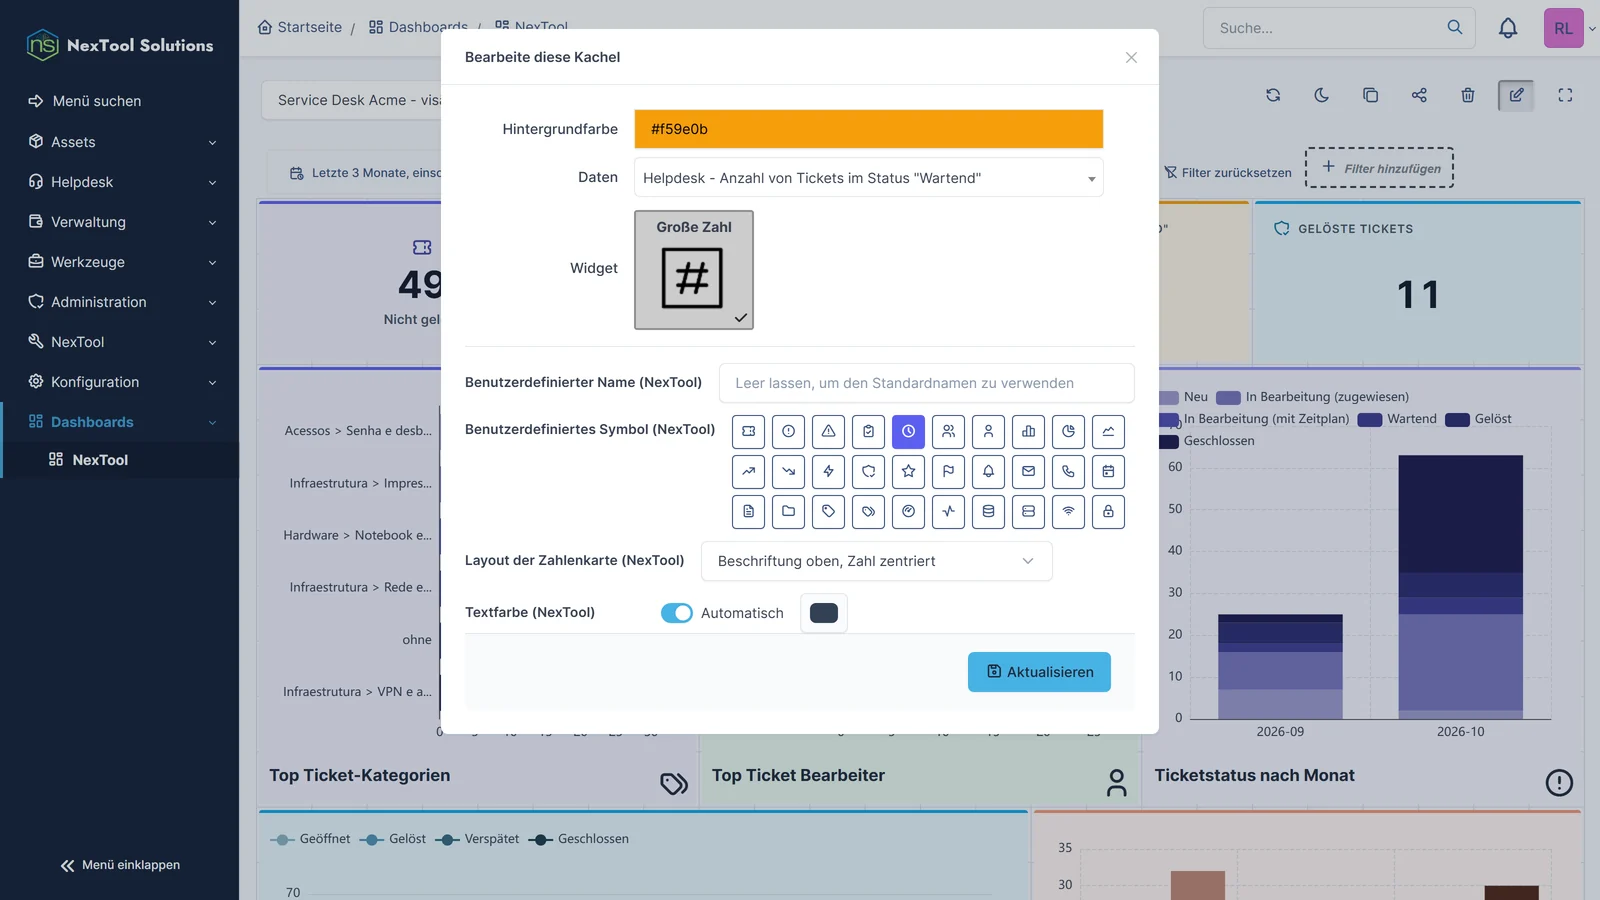Delete dashboard with trash icon
Screen dimensions: 1600x900
pyautogui.click(x=1468, y=95)
